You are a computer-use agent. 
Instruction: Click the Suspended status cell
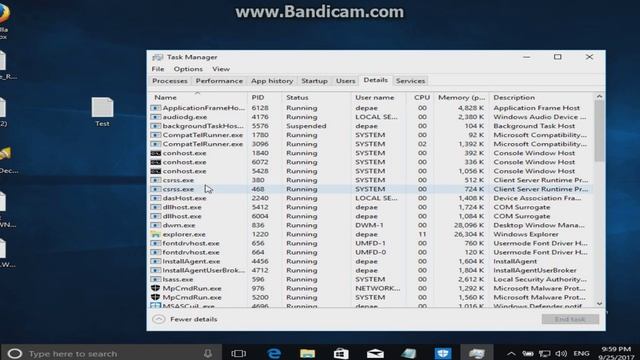pos(306,126)
